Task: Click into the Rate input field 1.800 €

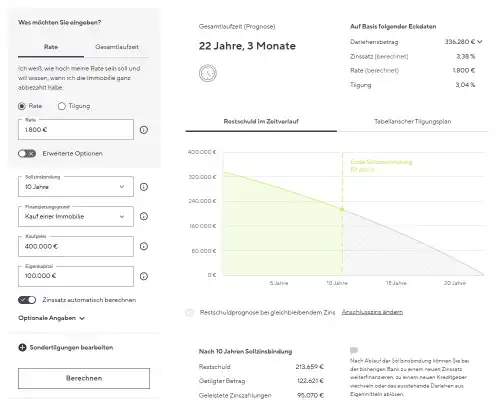Action: 76,130
